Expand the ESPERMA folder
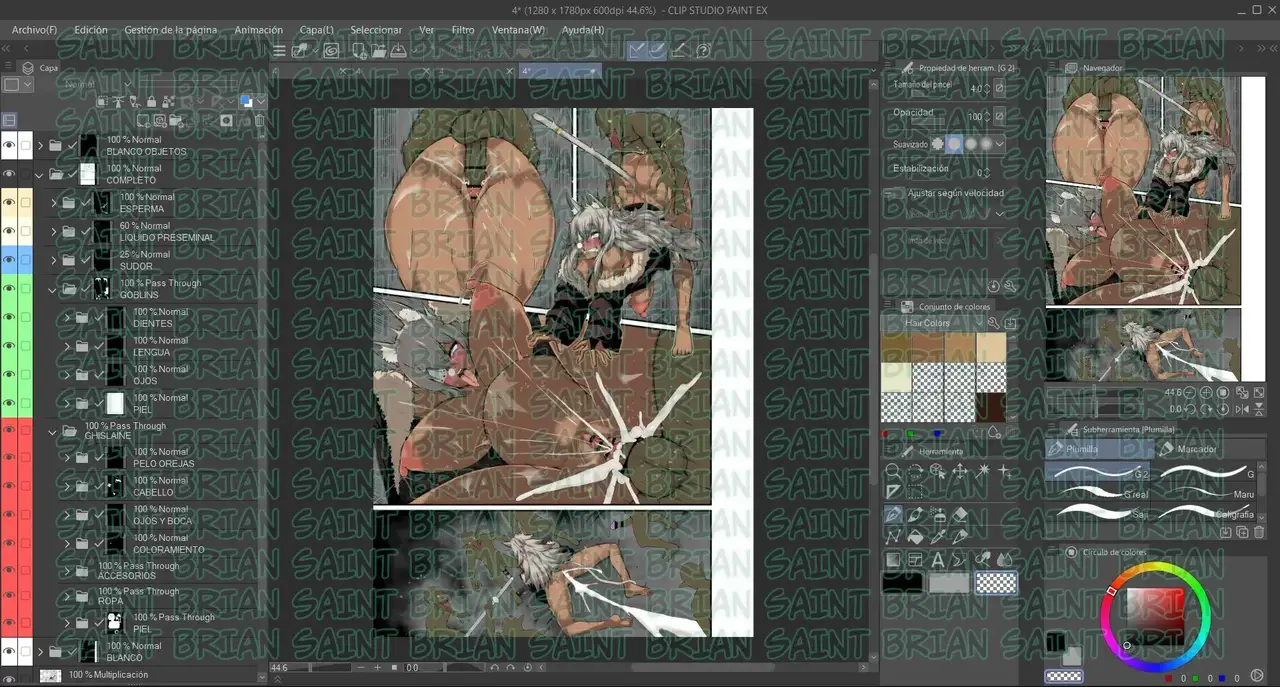The width and height of the screenshot is (1280, 687). [x=54, y=203]
